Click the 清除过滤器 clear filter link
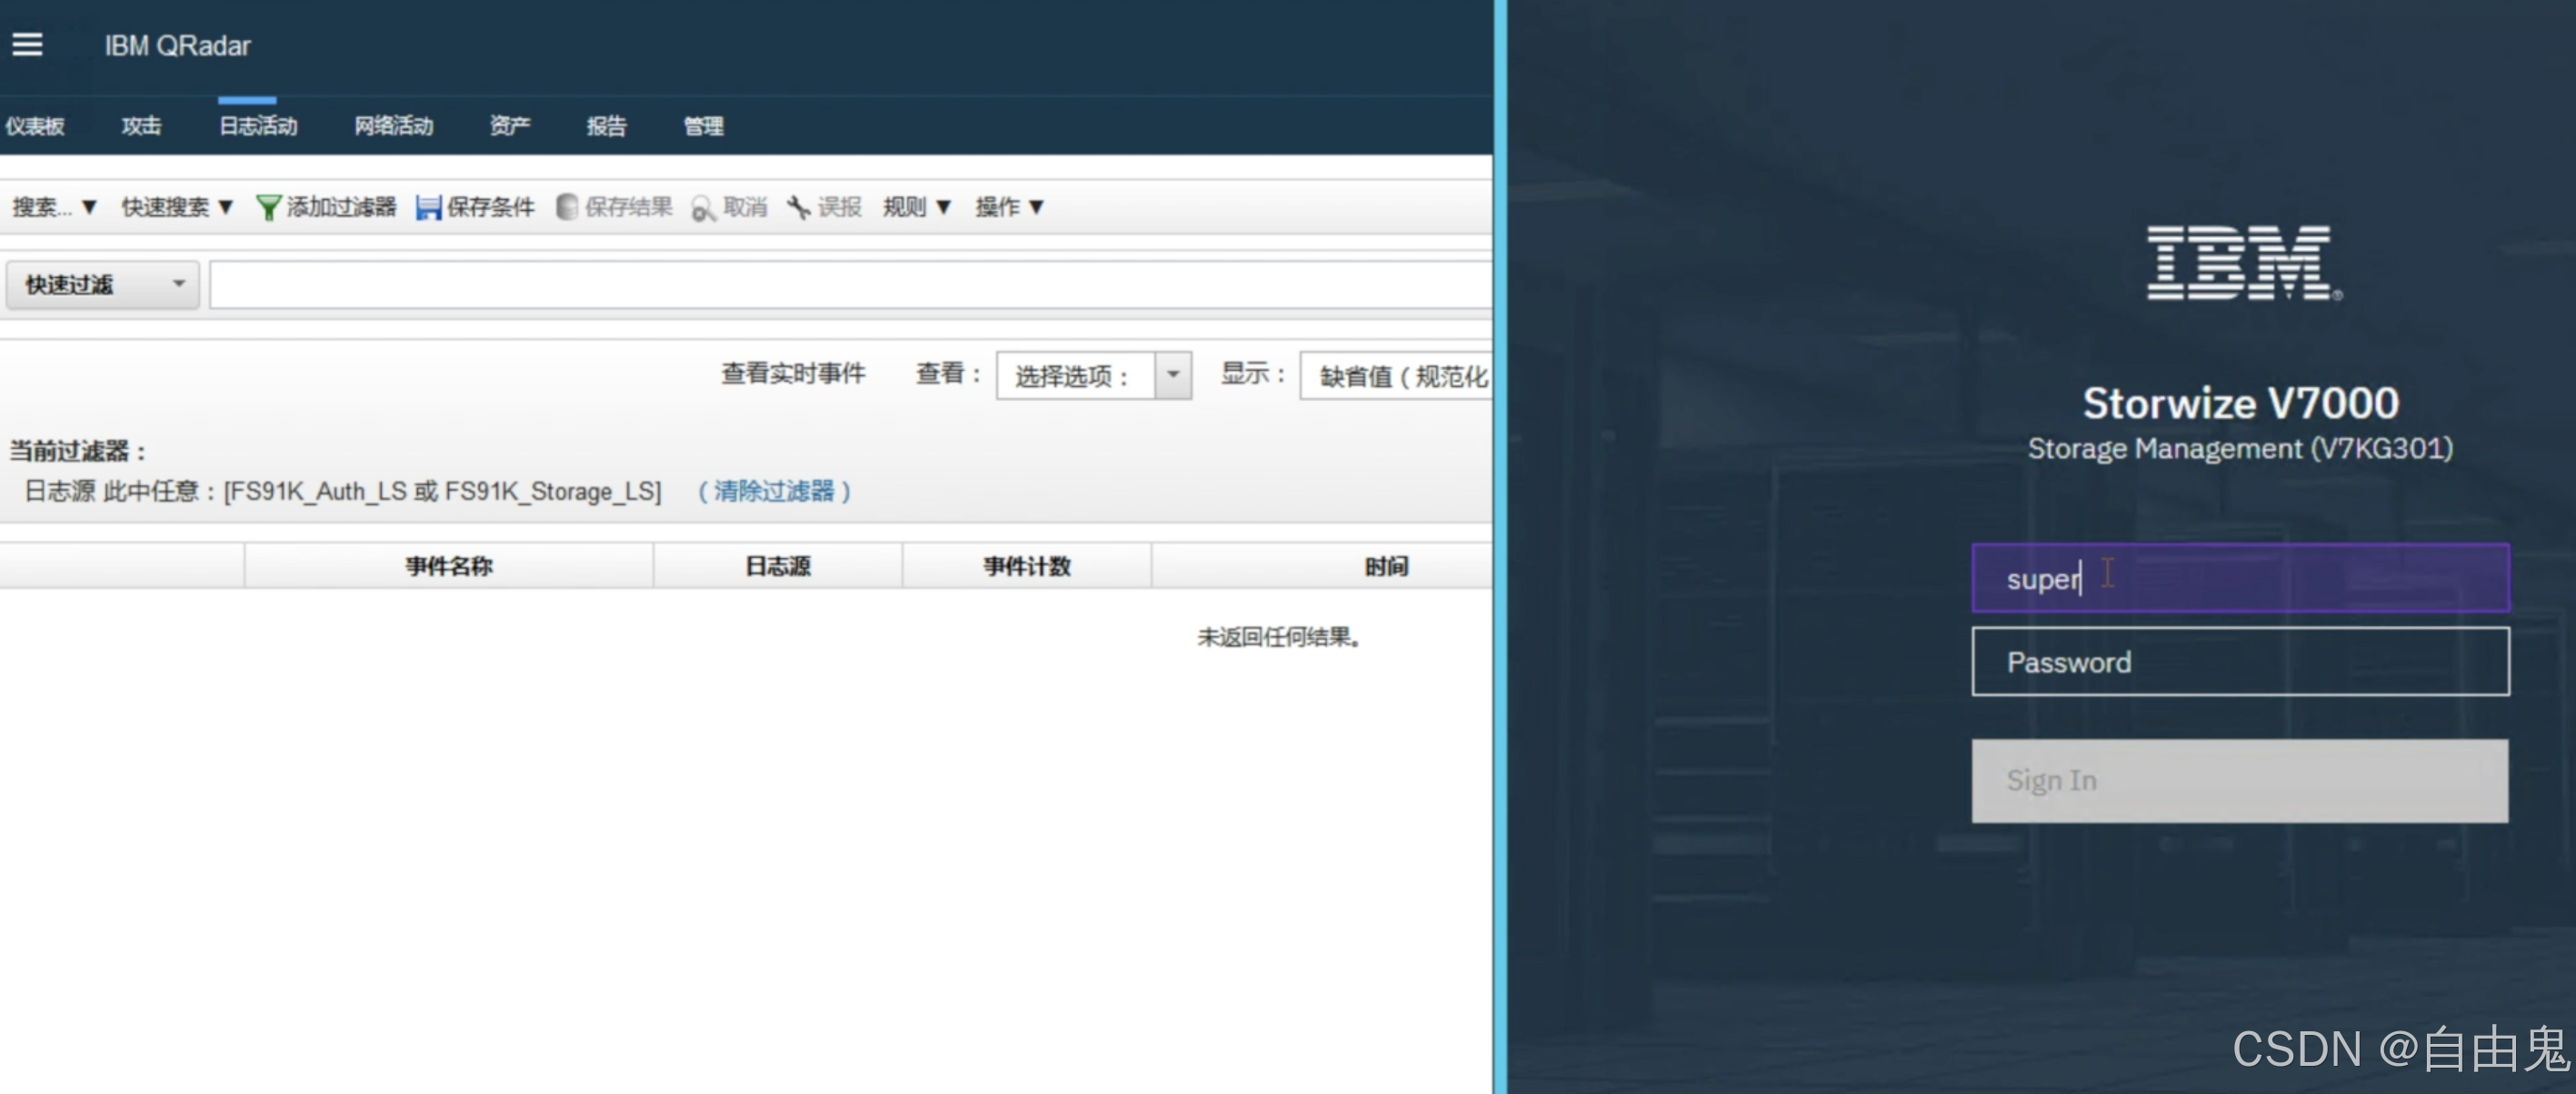Image resolution: width=2576 pixels, height=1094 pixels. pyautogui.click(x=774, y=491)
